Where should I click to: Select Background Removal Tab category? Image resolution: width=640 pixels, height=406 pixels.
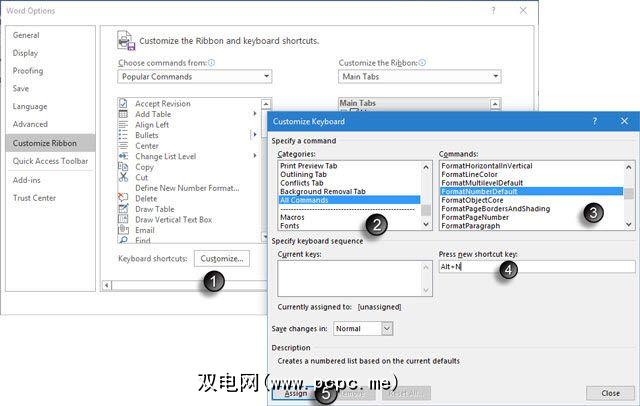tap(323, 191)
